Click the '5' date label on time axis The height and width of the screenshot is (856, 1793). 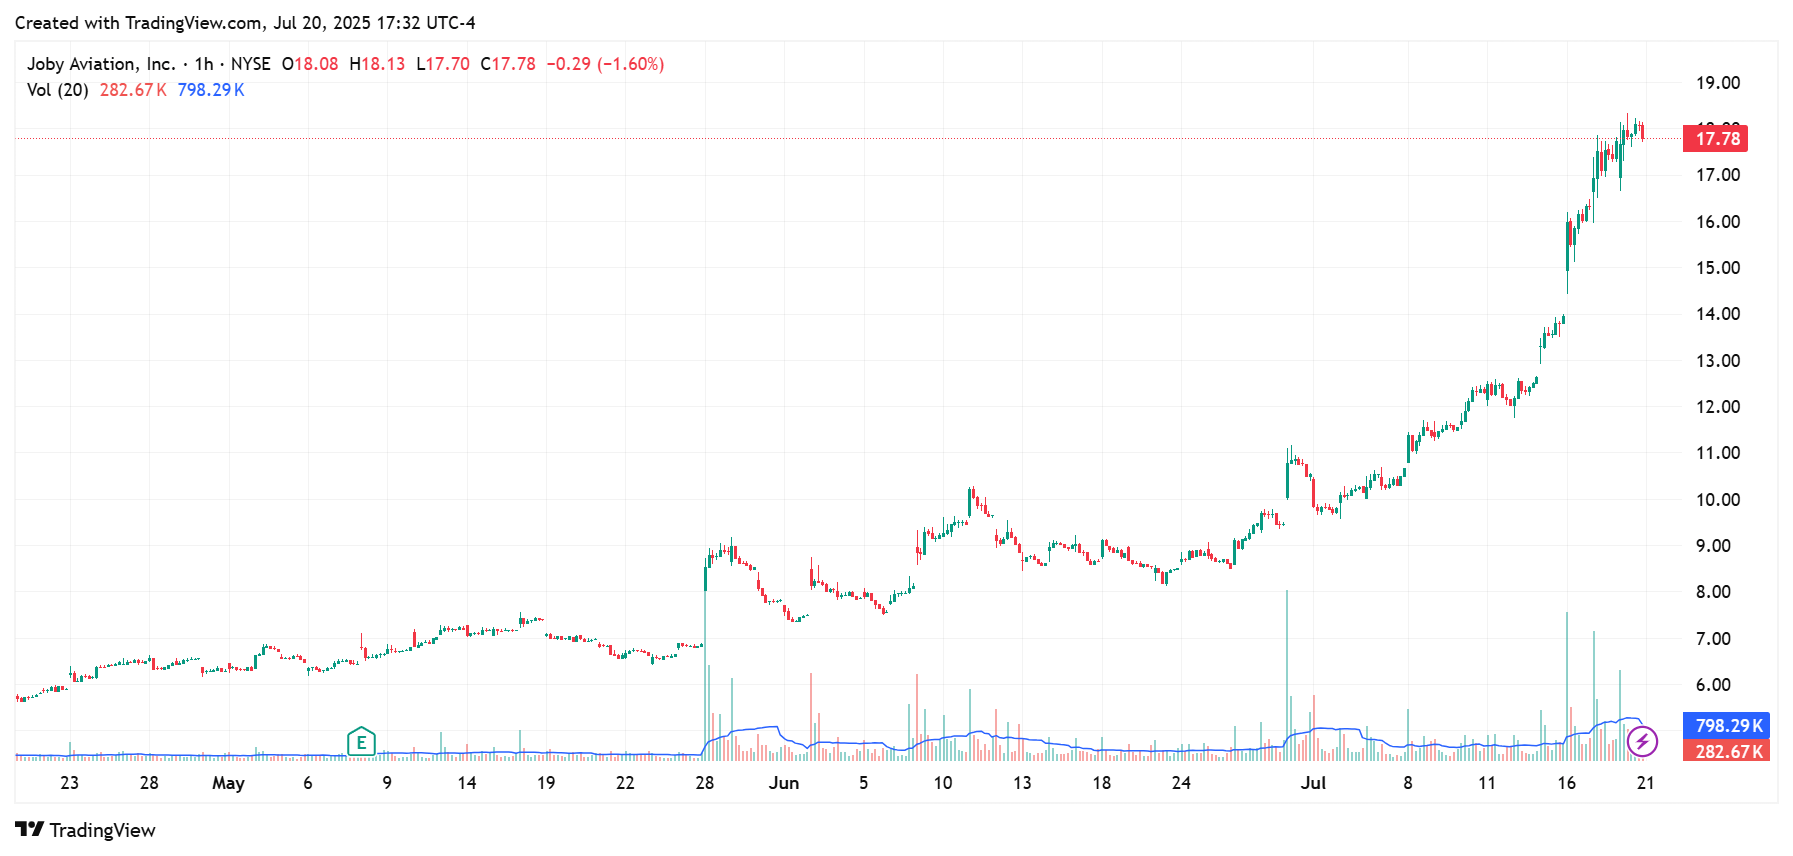(864, 783)
